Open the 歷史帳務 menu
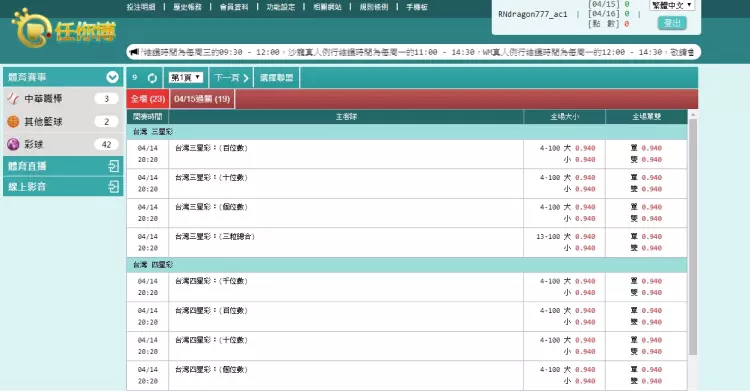Viewport: 750px width, 392px height. click(188, 7)
